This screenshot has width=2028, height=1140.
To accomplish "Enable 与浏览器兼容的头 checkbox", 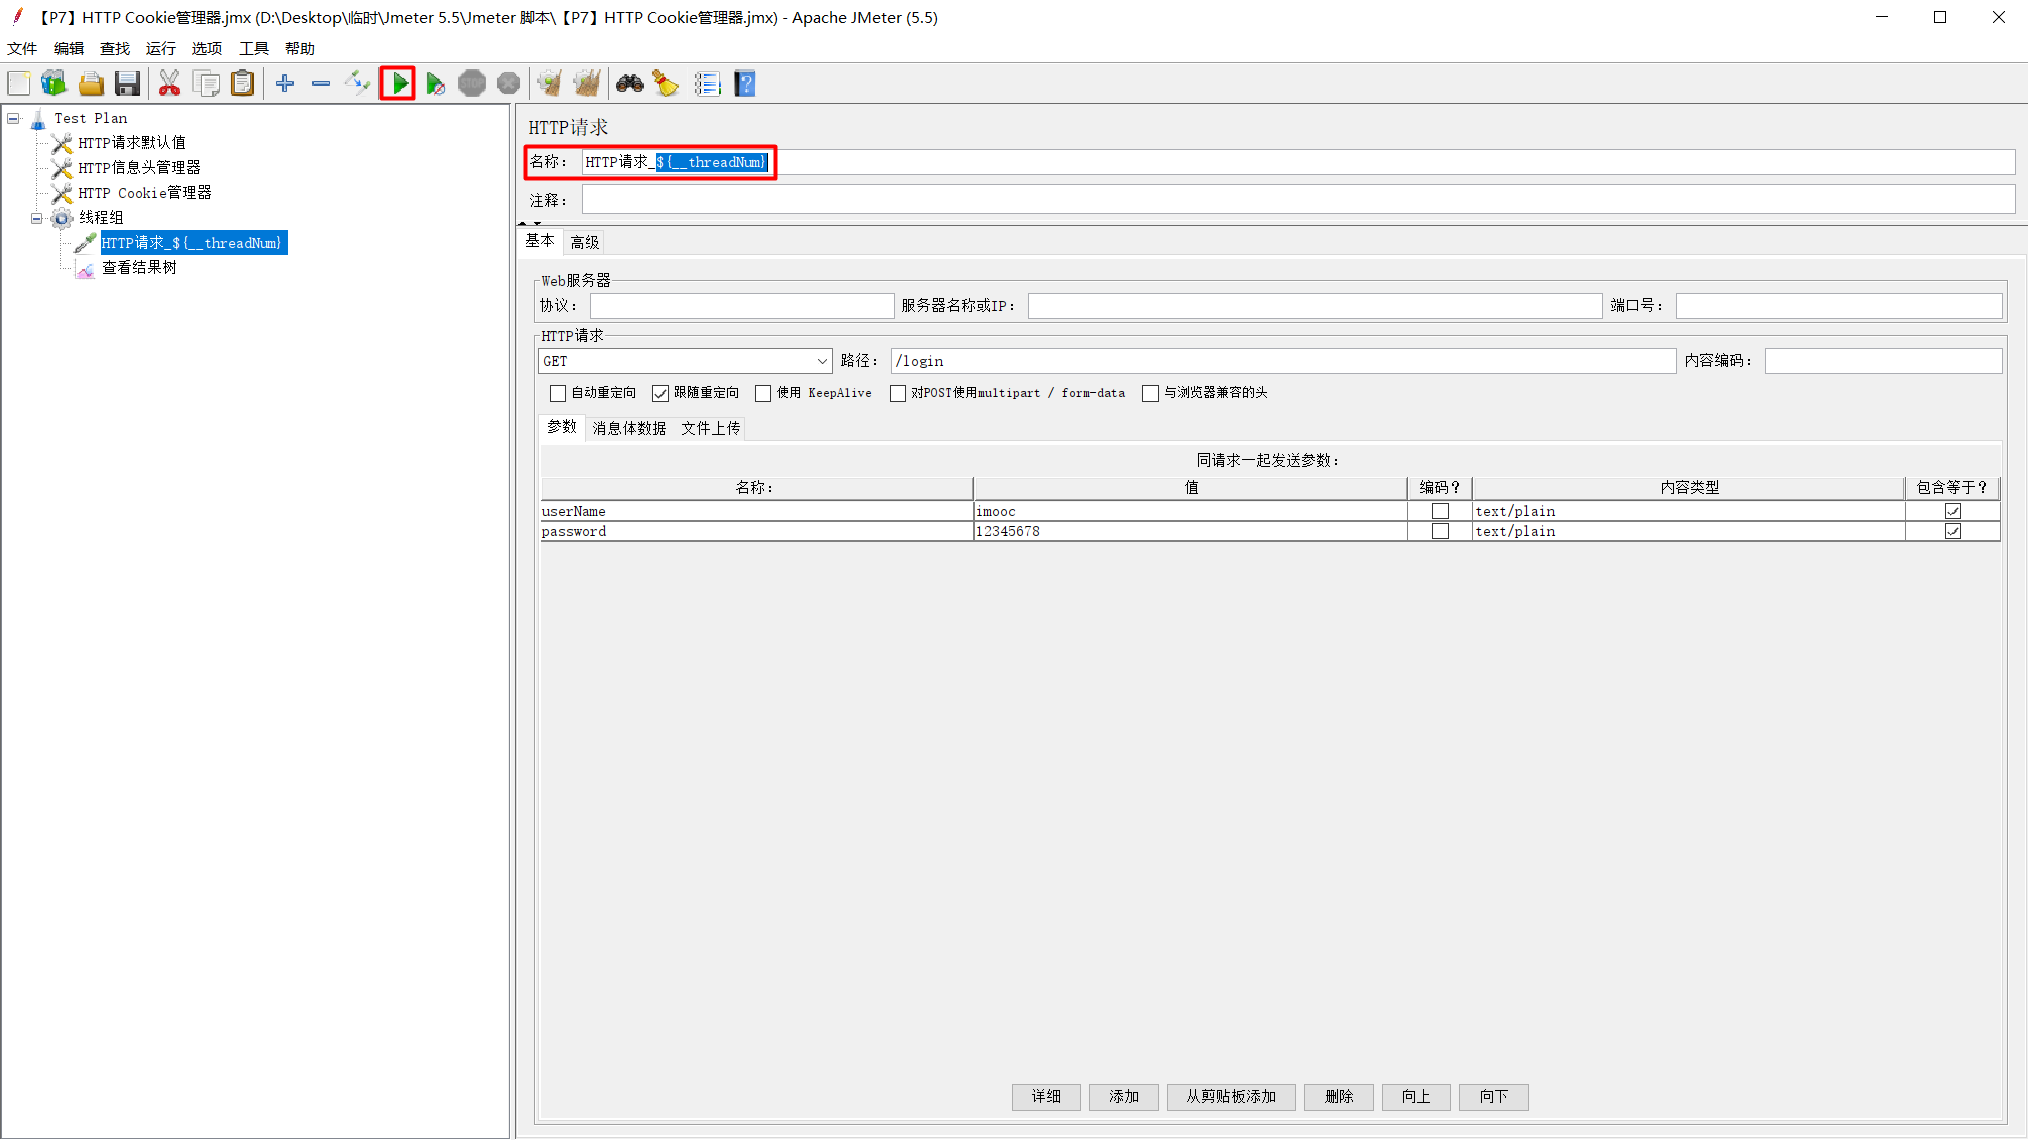I will pyautogui.click(x=1150, y=393).
